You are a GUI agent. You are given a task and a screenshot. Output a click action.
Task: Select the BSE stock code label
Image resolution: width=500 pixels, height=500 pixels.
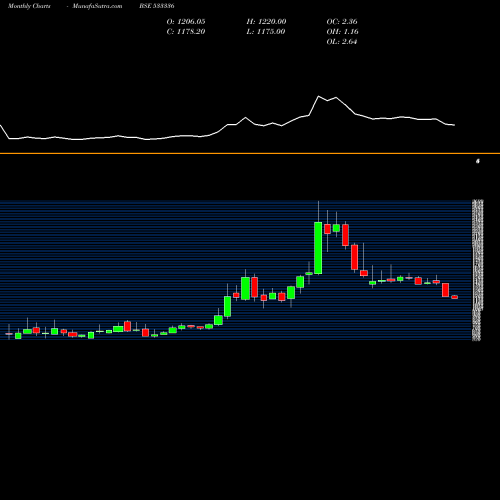click(157, 6)
